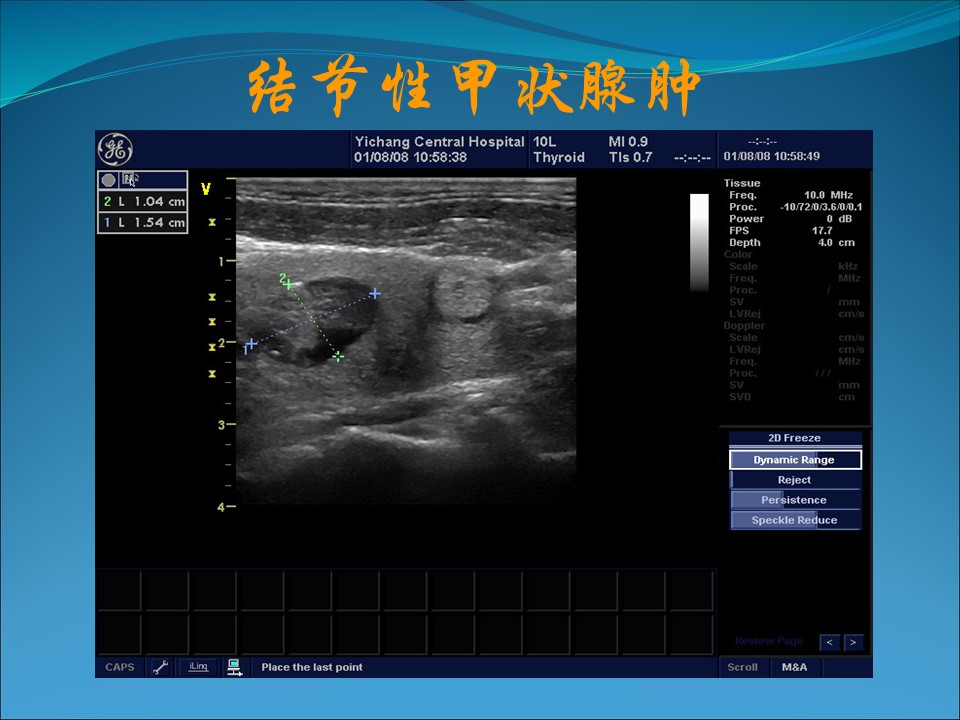This screenshot has height=720, width=960.
Task: Select measurement row 1 L 1.54 cm
Action: [143, 222]
